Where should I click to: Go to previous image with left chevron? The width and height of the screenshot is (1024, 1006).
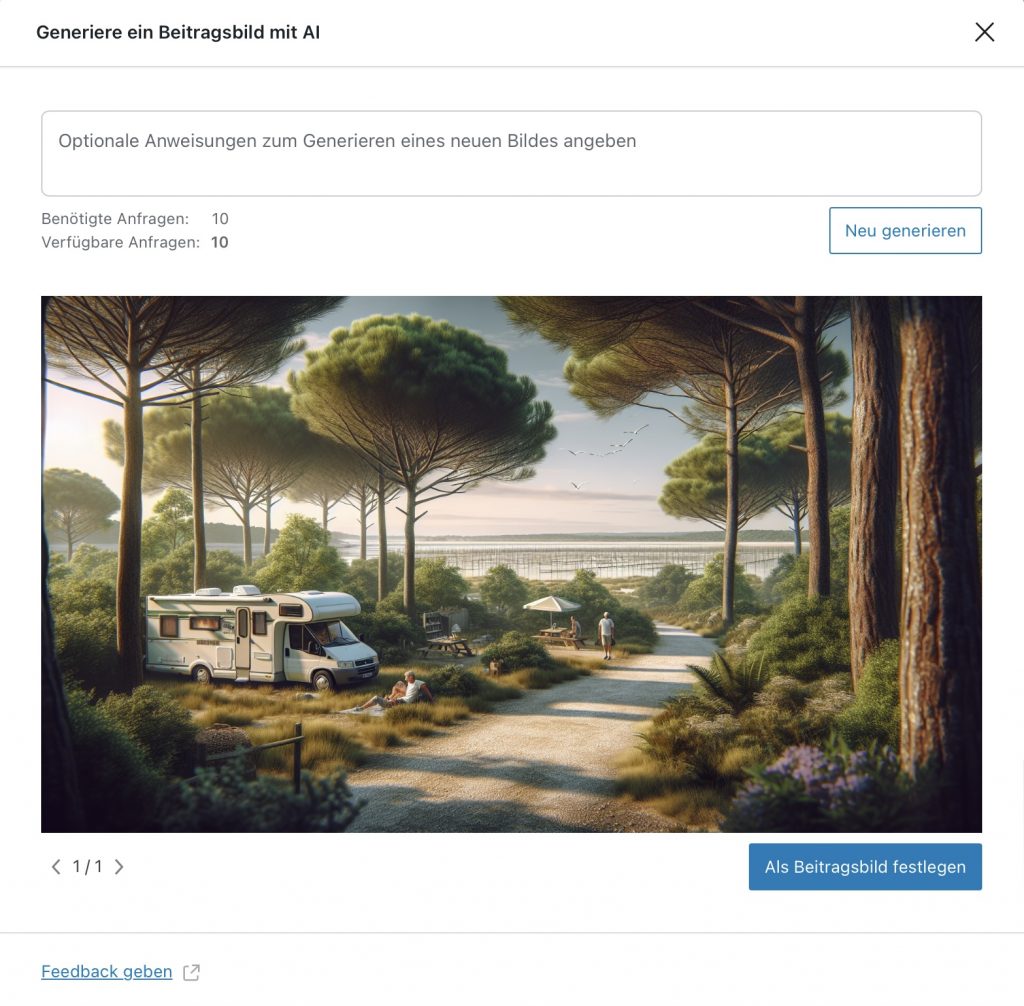click(x=56, y=867)
